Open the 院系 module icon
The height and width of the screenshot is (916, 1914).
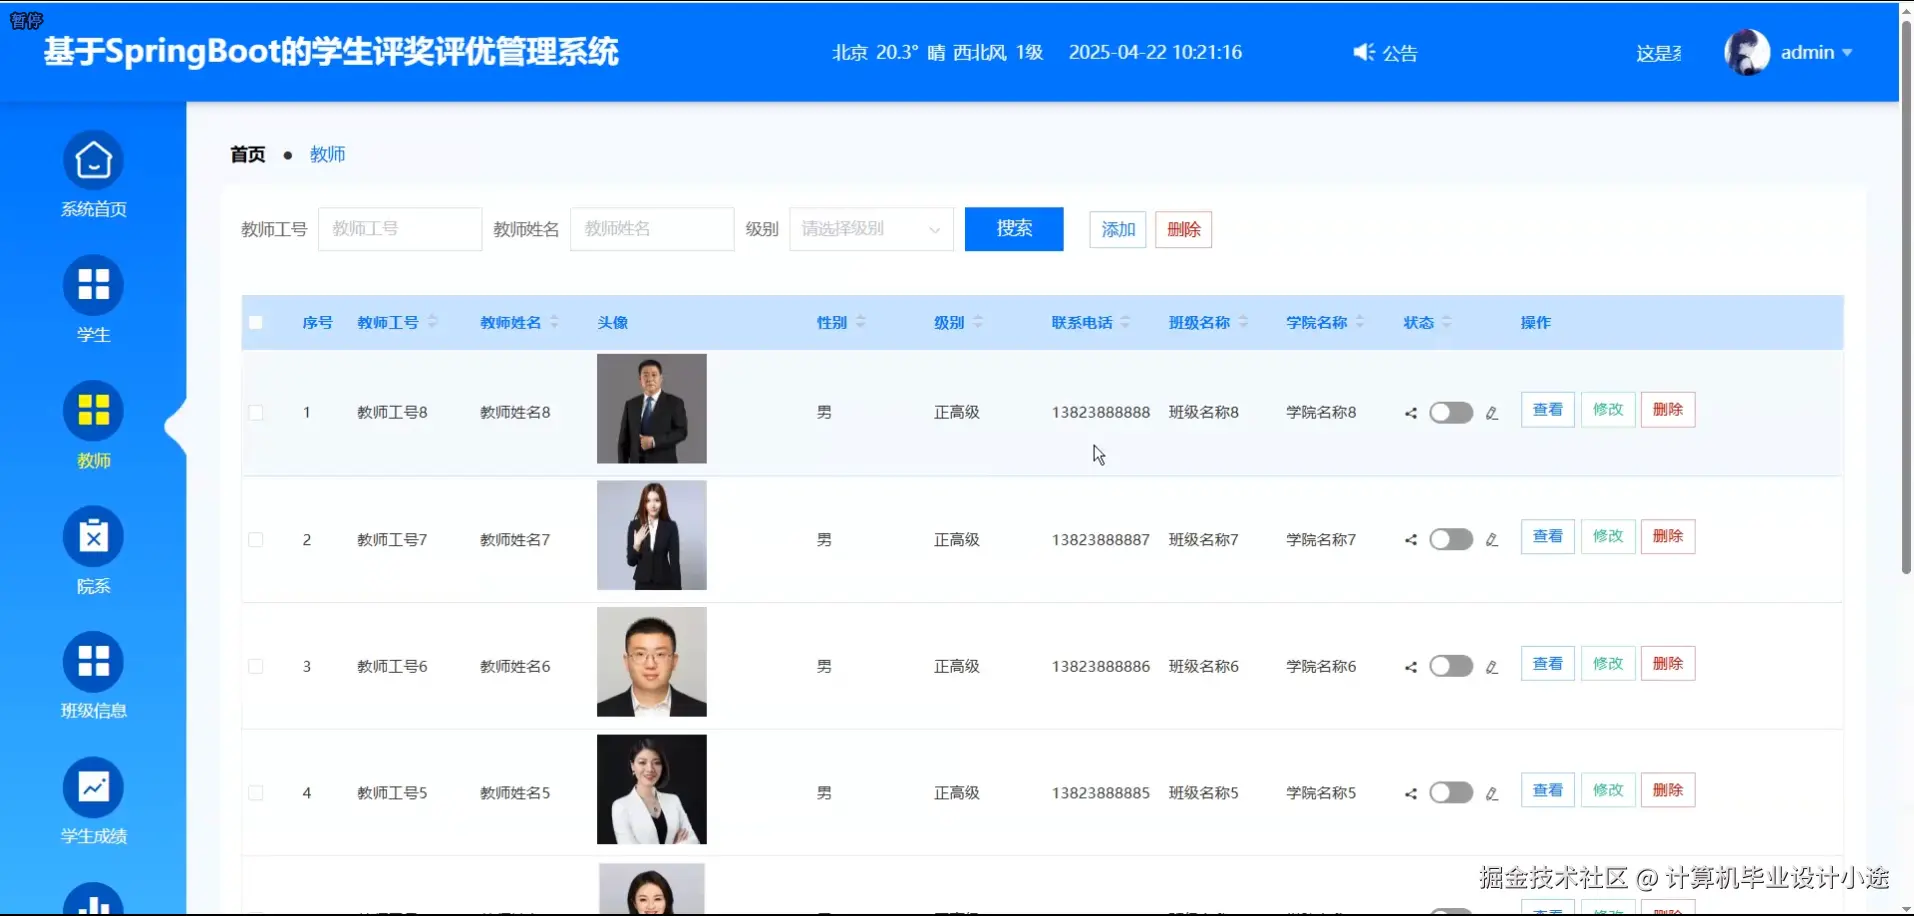pyautogui.click(x=93, y=536)
